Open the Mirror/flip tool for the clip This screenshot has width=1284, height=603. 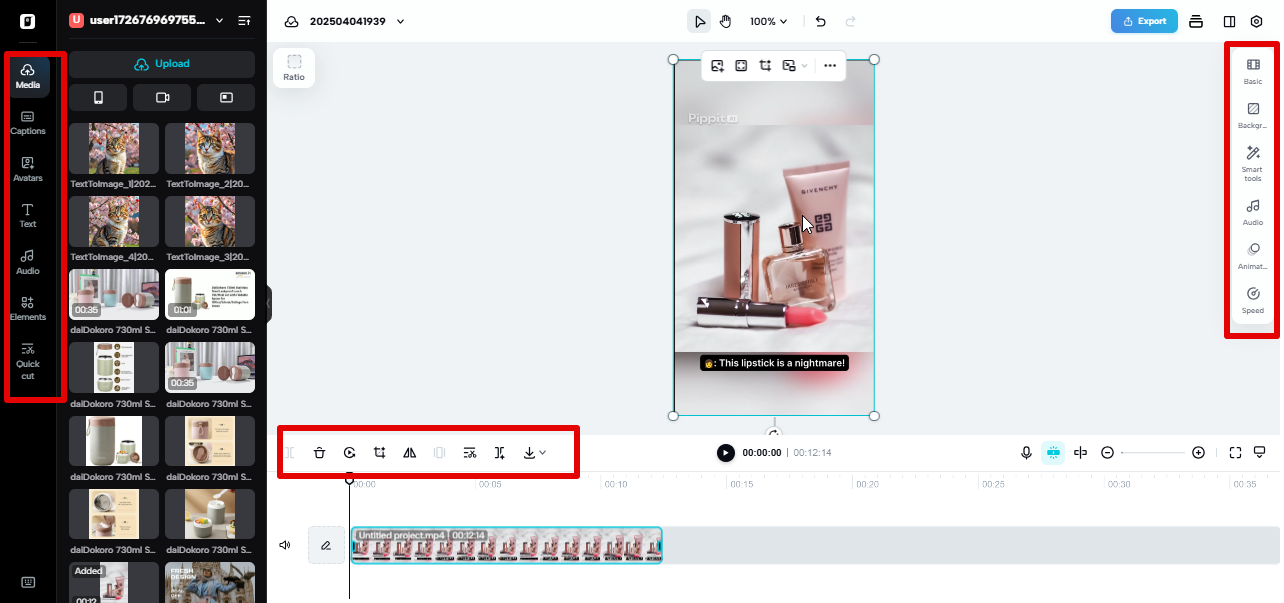coord(409,452)
